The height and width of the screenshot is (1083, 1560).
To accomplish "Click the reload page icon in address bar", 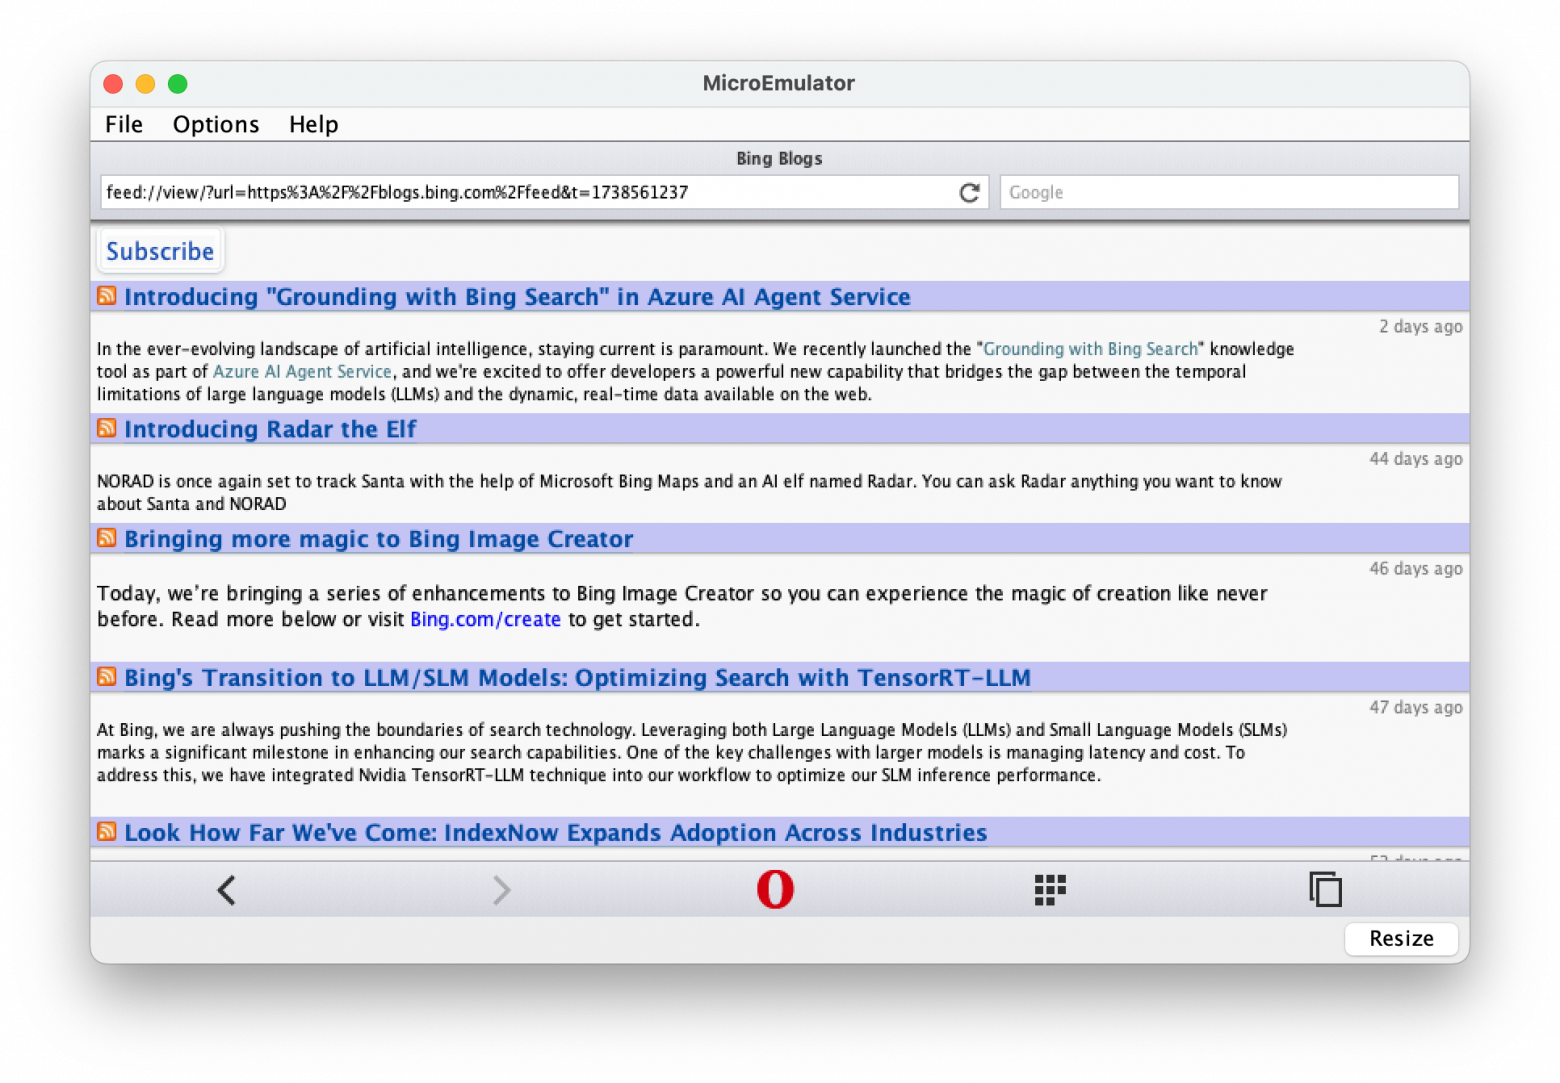I will (x=969, y=193).
